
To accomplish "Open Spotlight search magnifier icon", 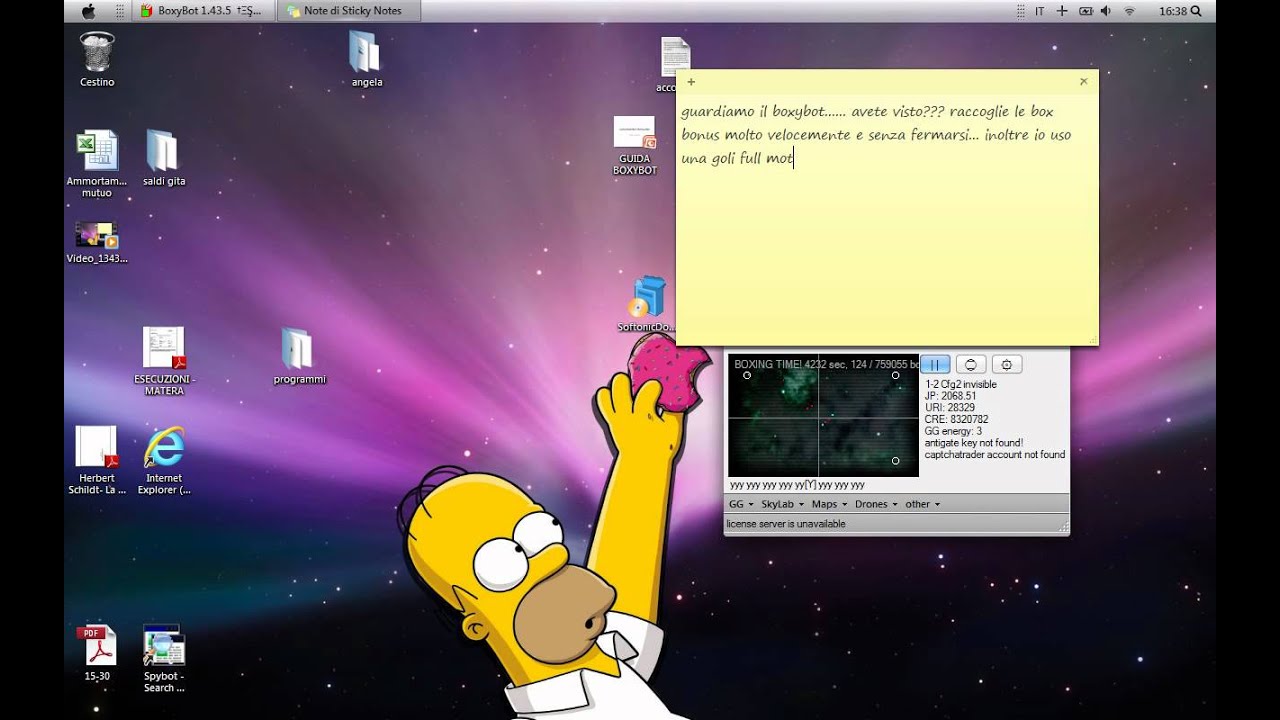I will [x=1197, y=11].
